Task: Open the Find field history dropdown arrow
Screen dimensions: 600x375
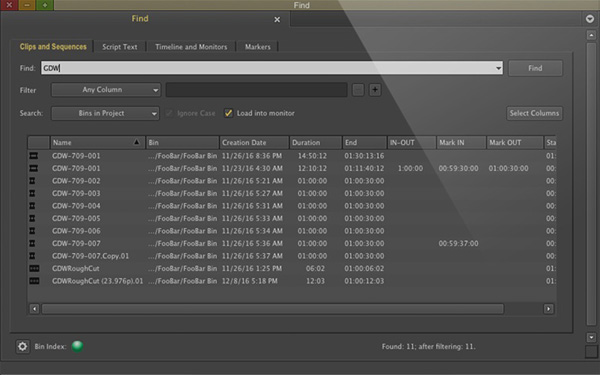Action: (x=498, y=68)
